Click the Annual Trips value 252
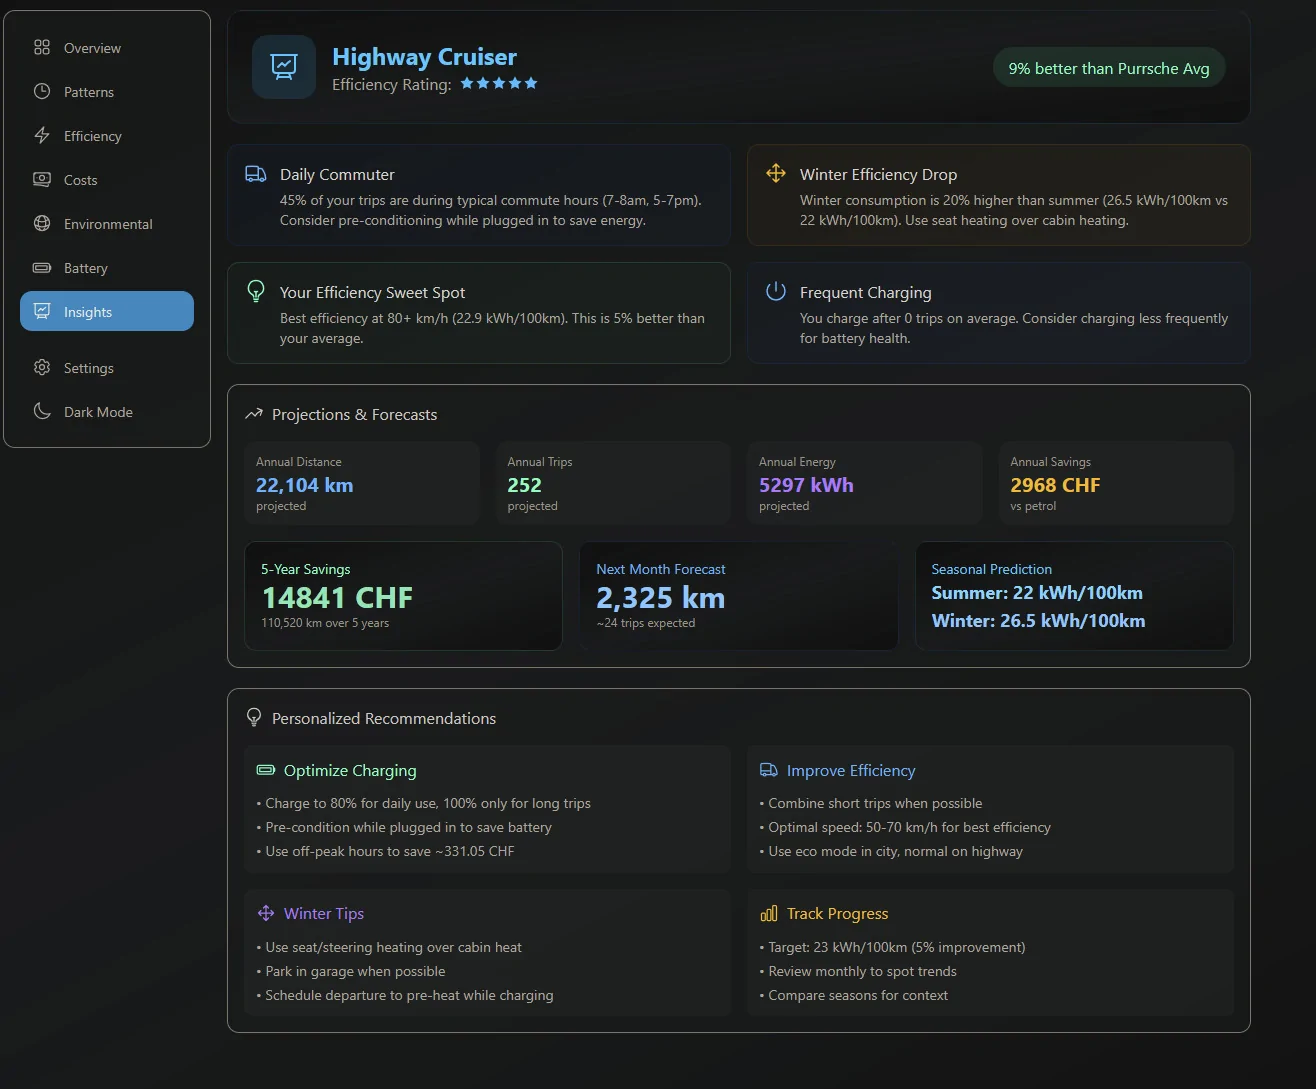The height and width of the screenshot is (1089, 1316). point(524,485)
